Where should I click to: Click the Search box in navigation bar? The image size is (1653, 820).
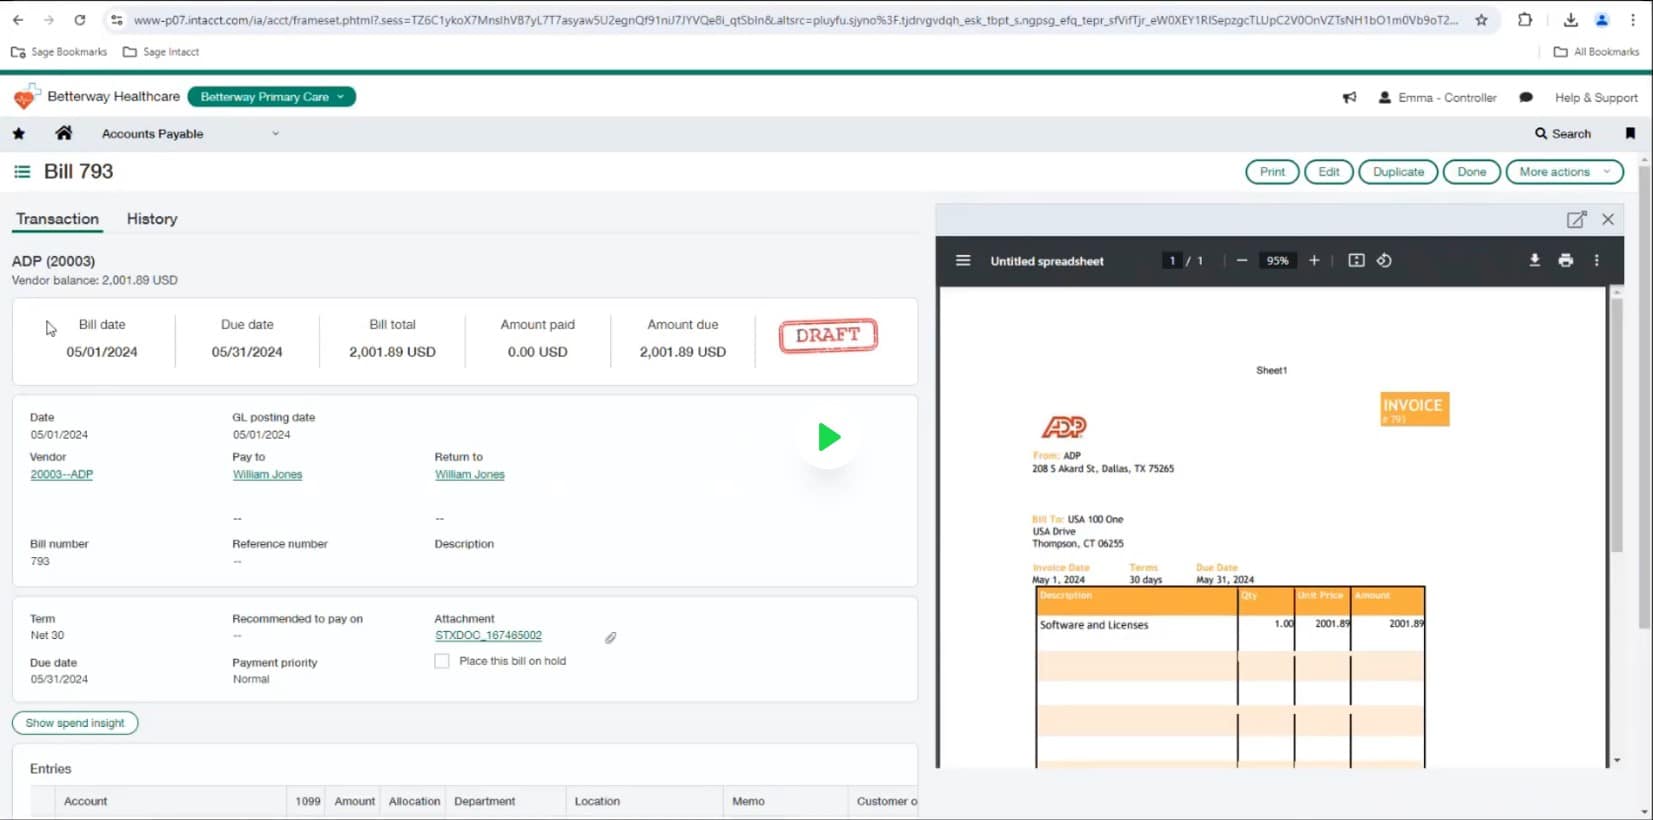[x=1563, y=134]
